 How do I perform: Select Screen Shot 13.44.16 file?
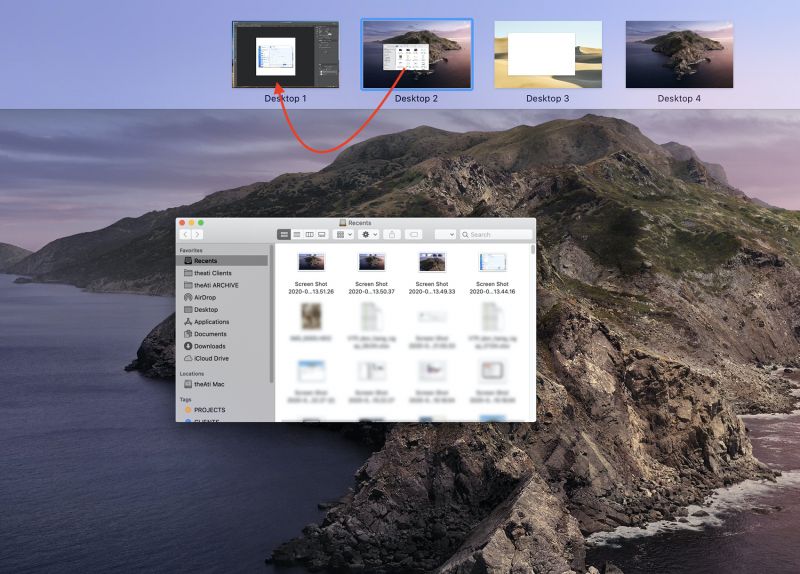pyautogui.click(x=492, y=273)
